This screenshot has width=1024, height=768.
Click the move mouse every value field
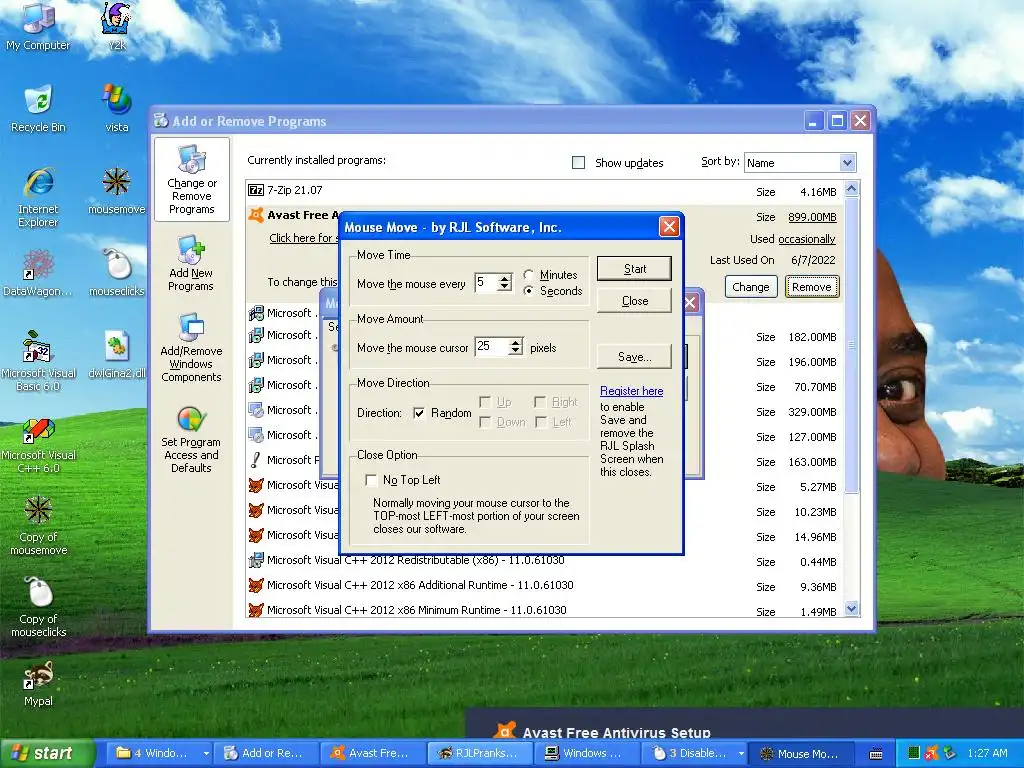[x=486, y=283]
